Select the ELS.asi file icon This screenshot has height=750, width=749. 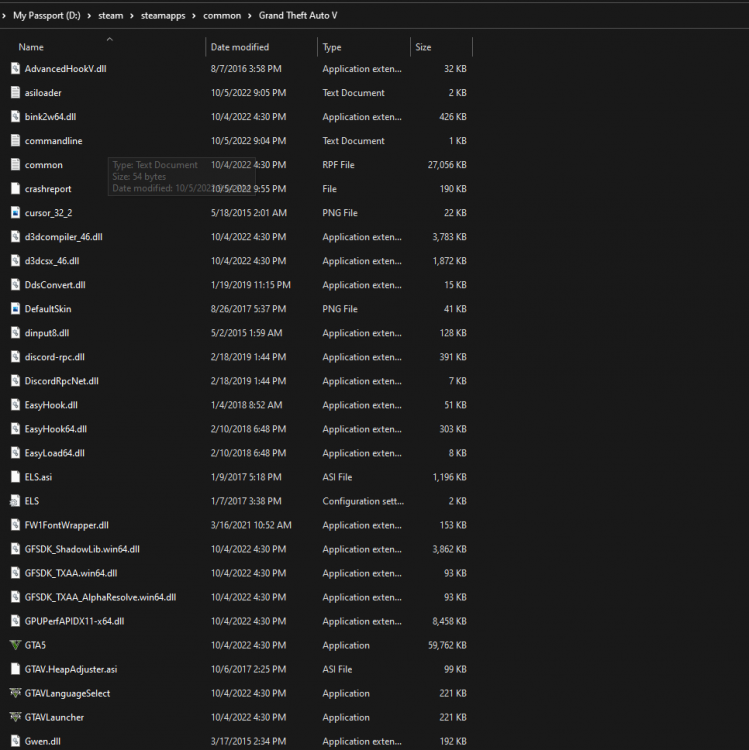[x=15, y=477]
